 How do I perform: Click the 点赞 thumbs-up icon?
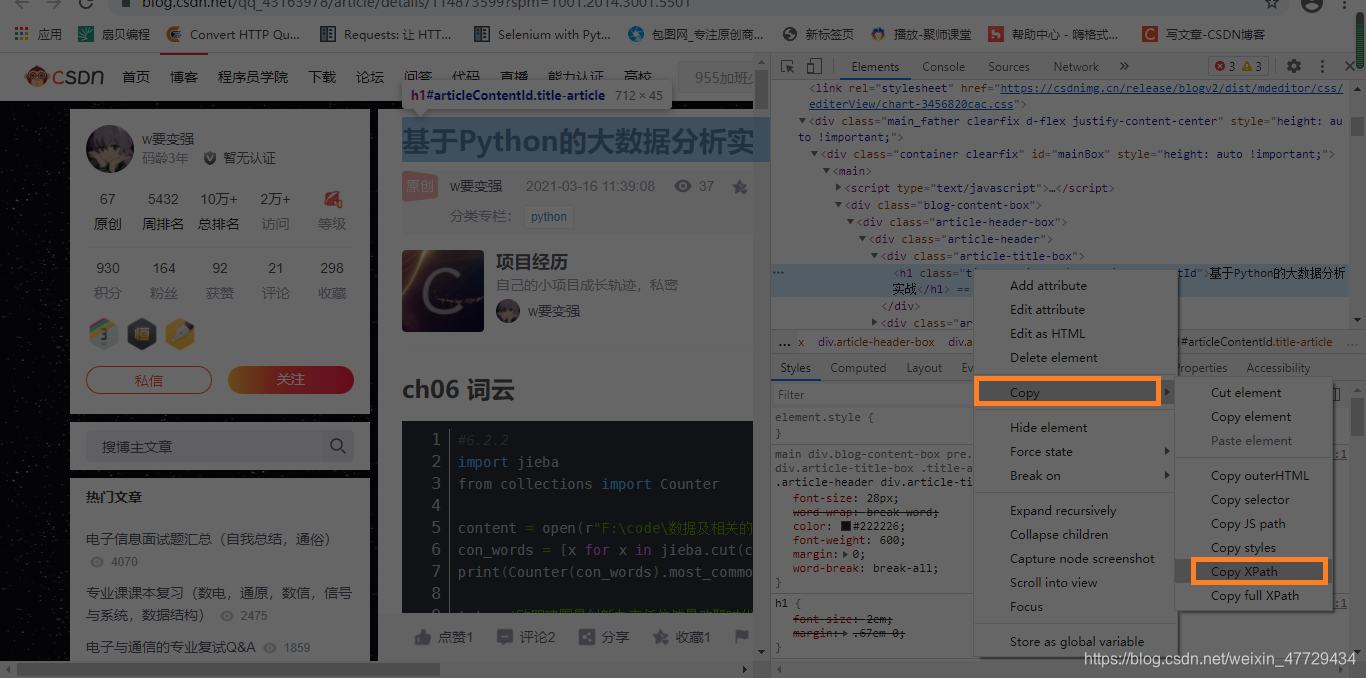tap(423, 637)
